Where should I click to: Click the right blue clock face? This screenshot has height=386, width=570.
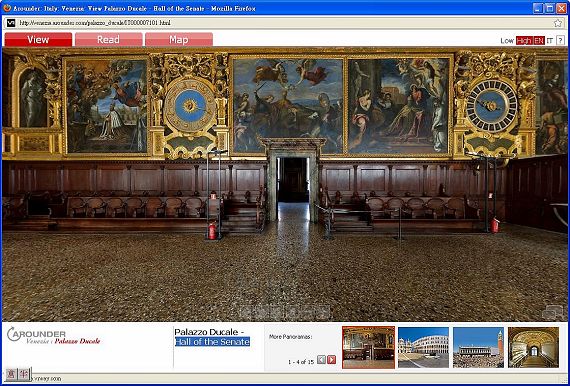pos(491,106)
